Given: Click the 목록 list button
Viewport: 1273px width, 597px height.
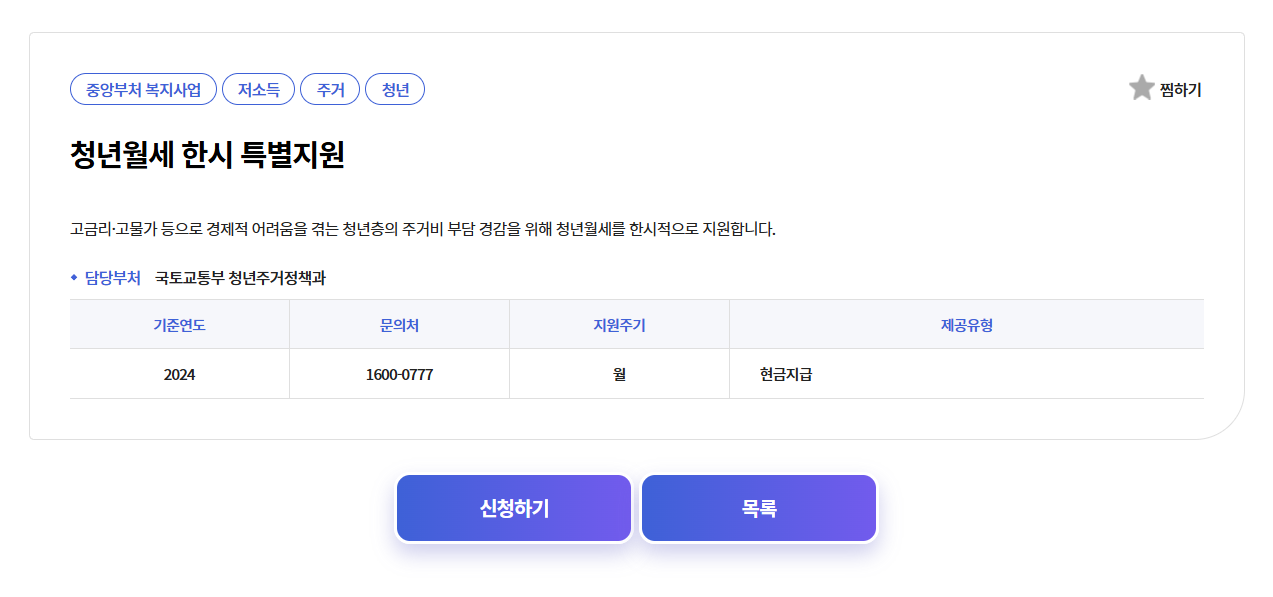Looking at the screenshot, I should tap(758, 508).
